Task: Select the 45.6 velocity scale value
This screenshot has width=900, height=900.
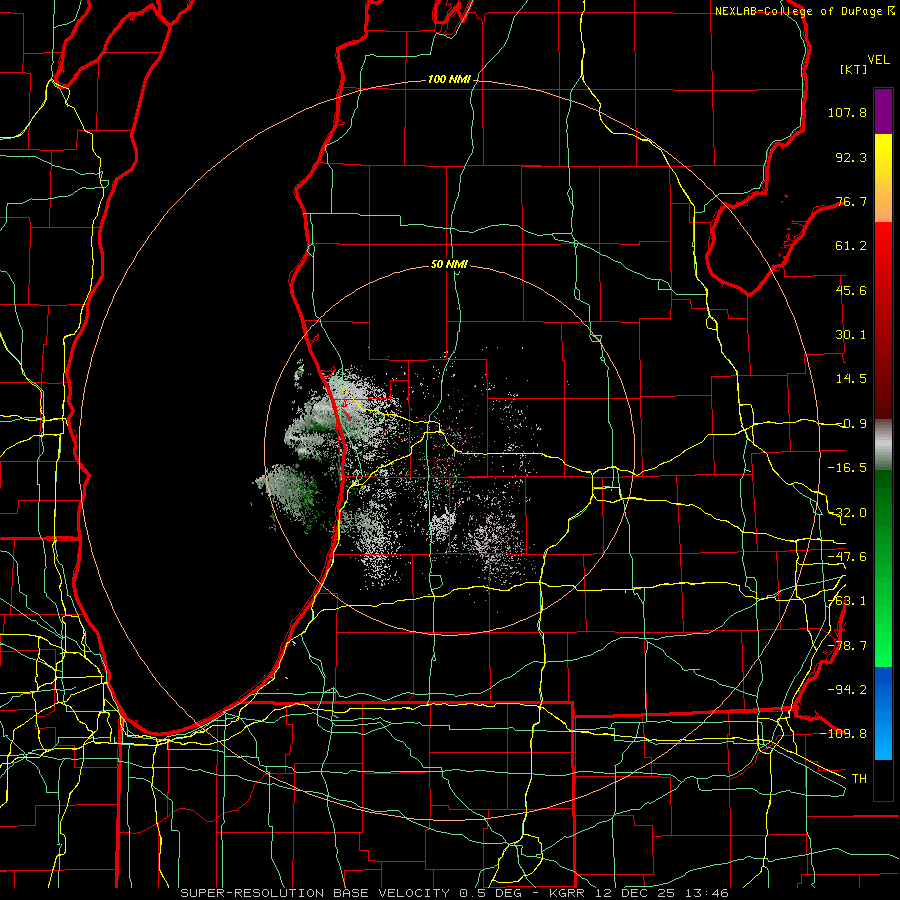Action: [x=851, y=290]
